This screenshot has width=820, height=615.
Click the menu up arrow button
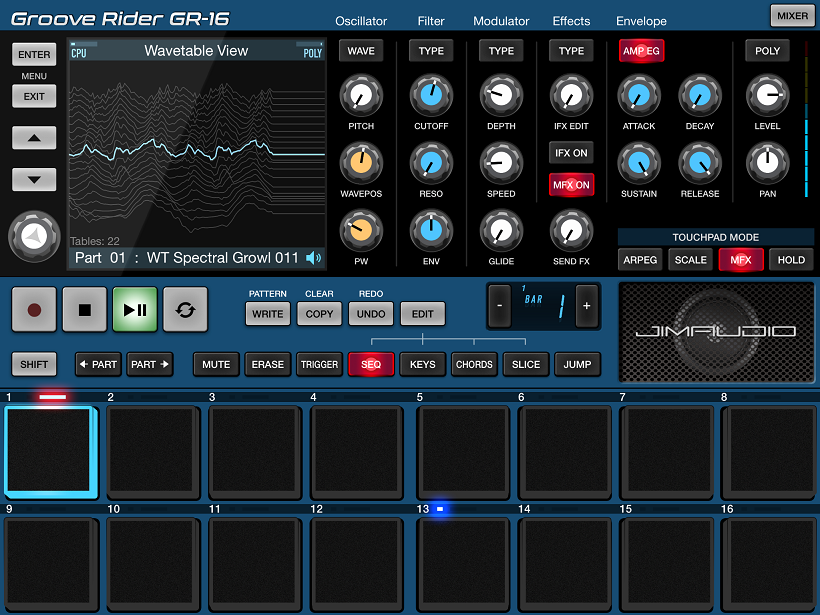click(x=34, y=138)
